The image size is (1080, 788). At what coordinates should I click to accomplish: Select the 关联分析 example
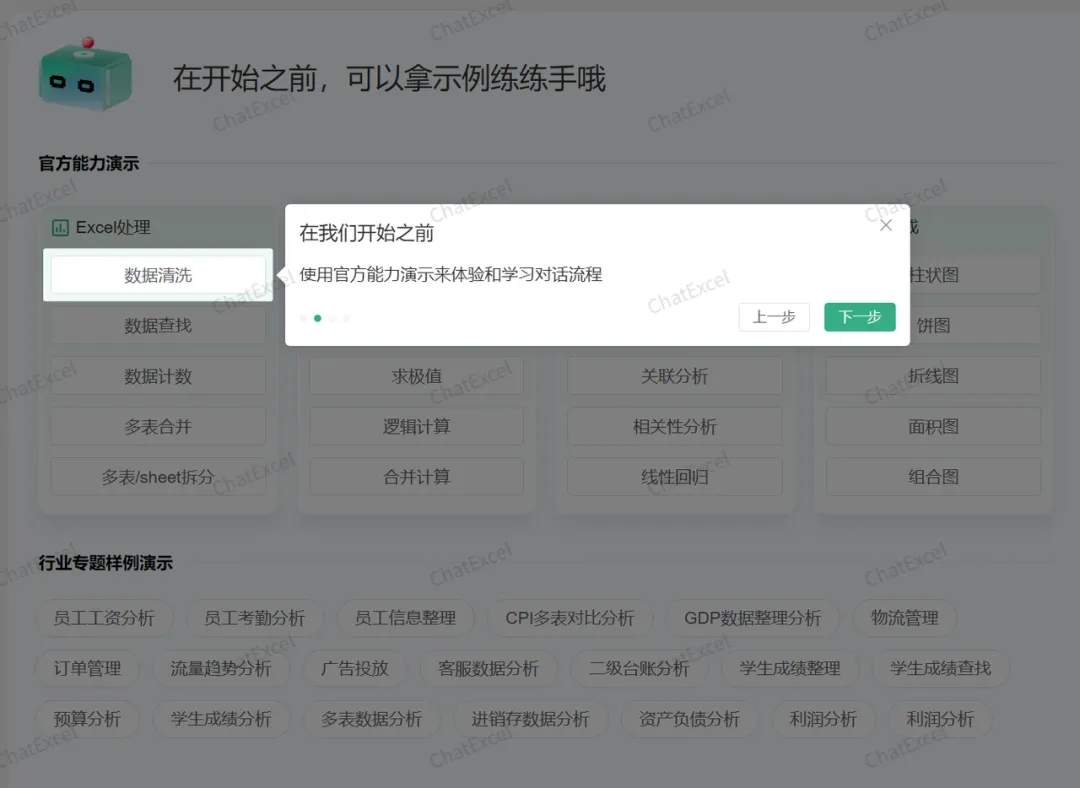(x=675, y=376)
